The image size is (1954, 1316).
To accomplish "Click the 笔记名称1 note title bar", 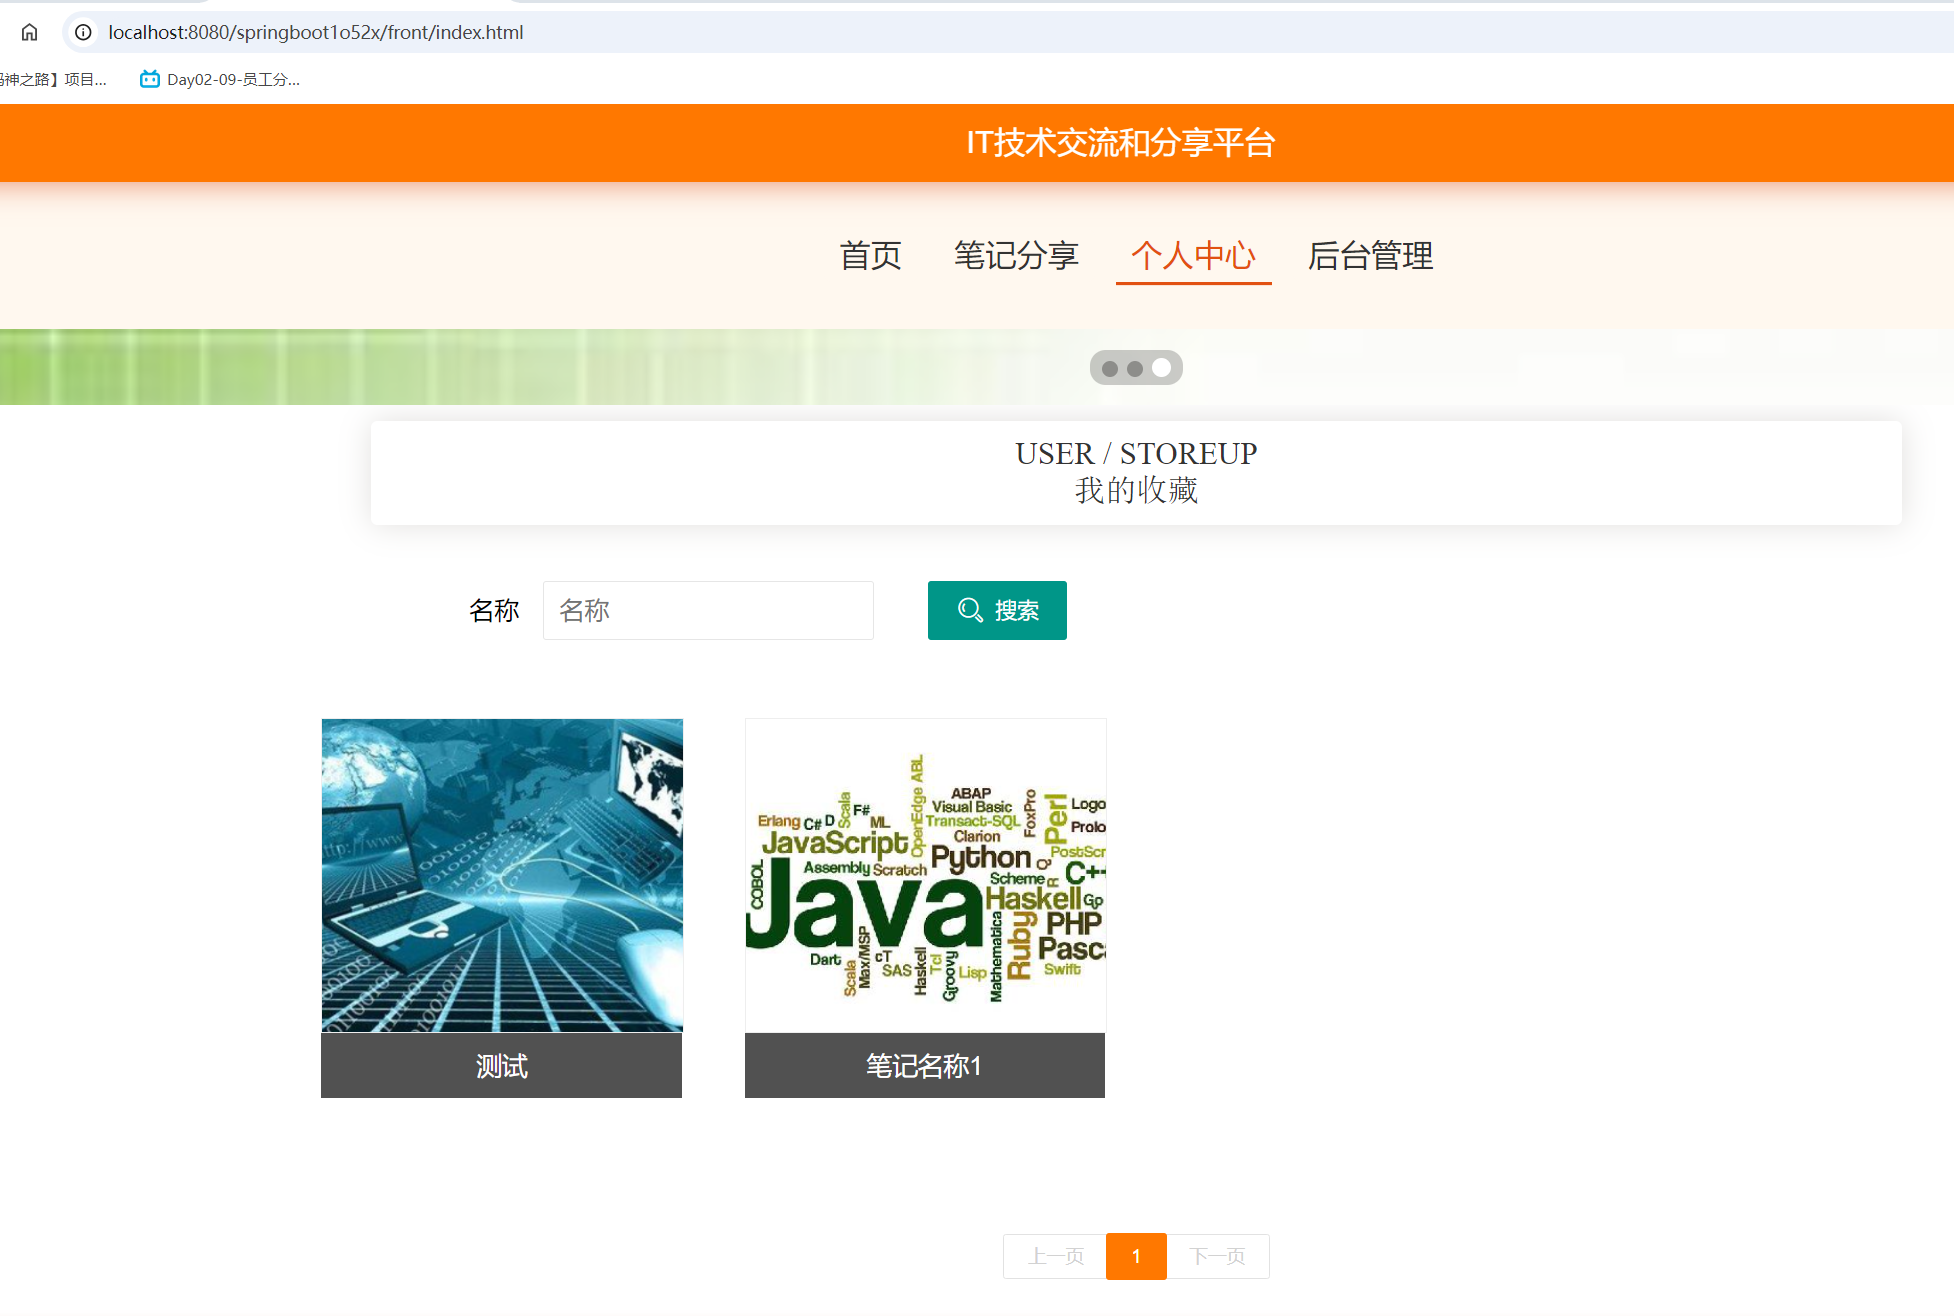I will [x=924, y=1065].
